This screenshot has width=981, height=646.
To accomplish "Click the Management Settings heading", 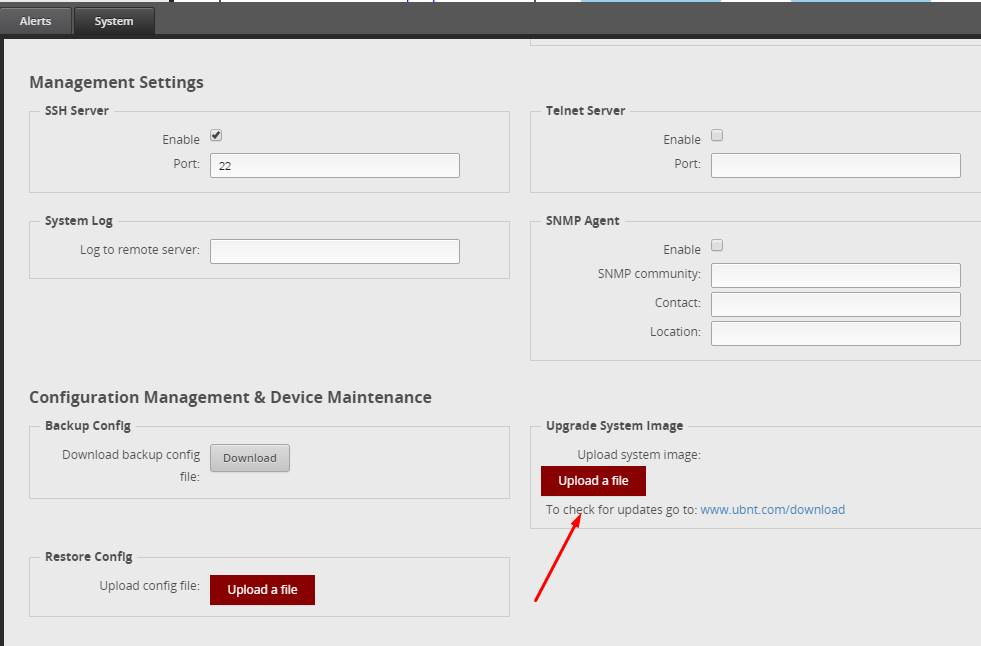I will click(116, 82).
